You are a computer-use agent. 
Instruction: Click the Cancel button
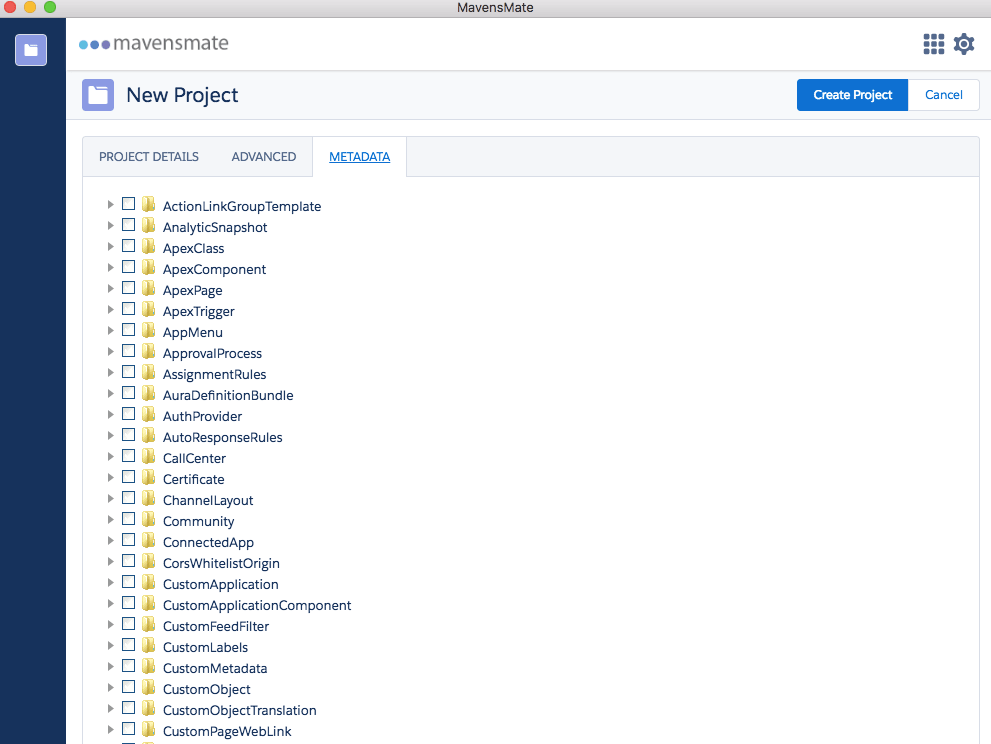944,95
